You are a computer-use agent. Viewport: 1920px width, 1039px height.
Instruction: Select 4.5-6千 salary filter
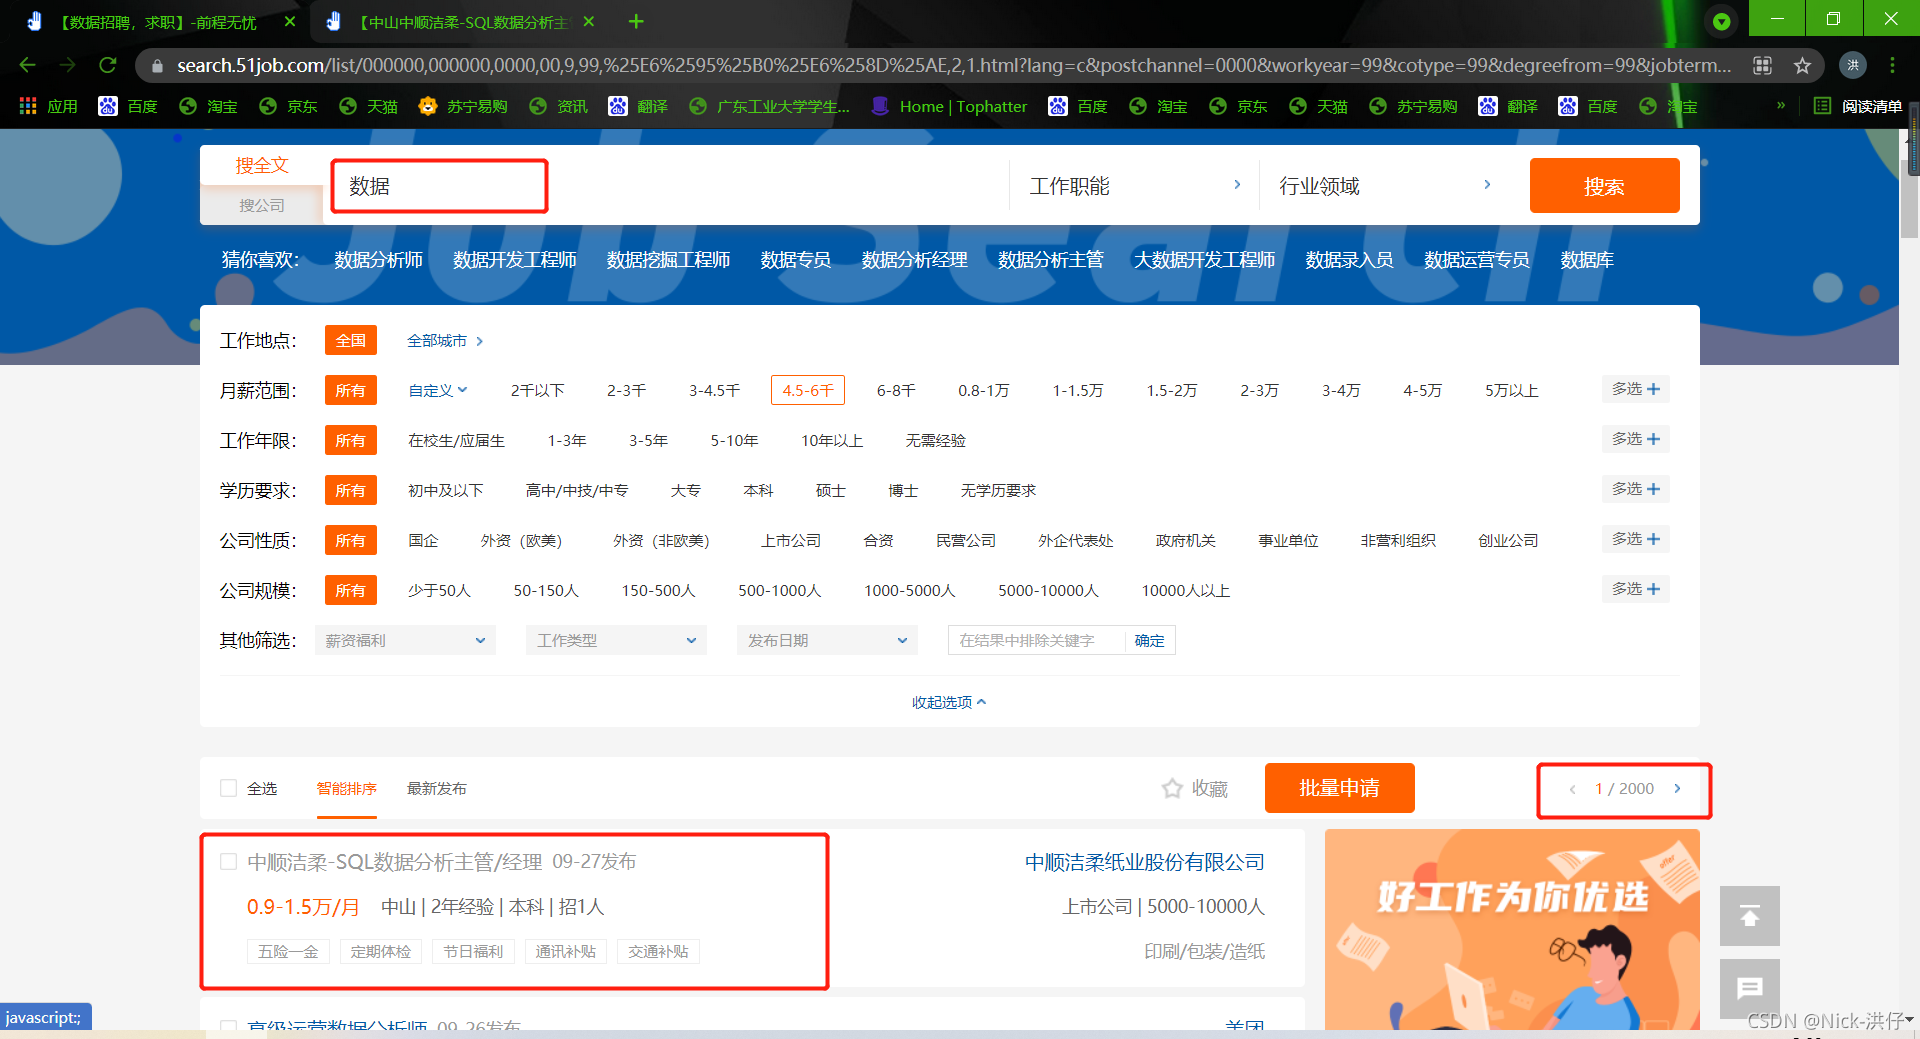808,390
